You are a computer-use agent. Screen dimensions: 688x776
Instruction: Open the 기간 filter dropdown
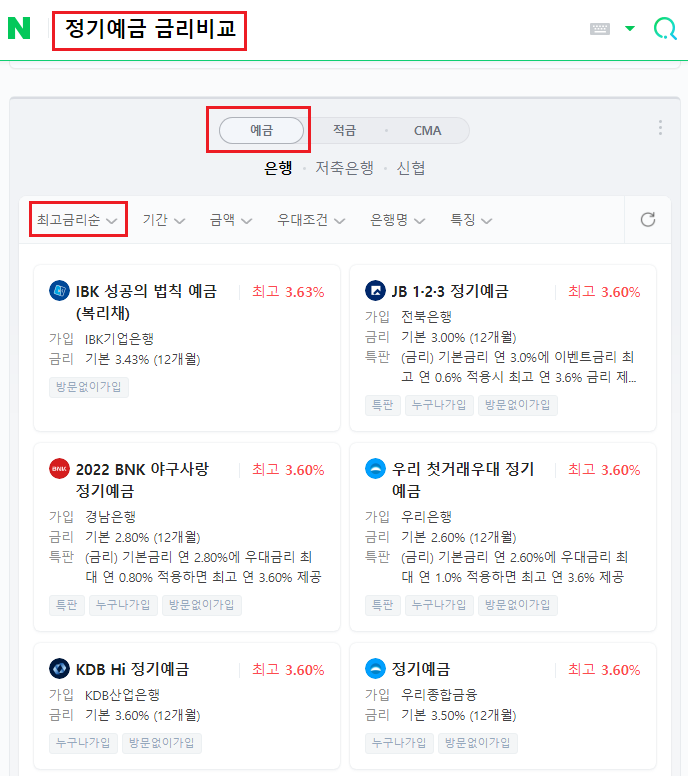tap(164, 219)
